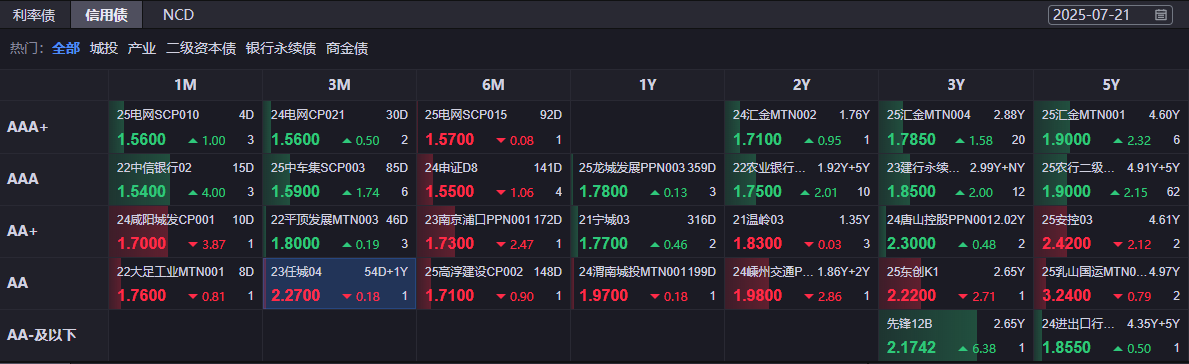Filter by 商金债 category
Image resolution: width=1189 pixels, height=364 pixels.
[347, 49]
